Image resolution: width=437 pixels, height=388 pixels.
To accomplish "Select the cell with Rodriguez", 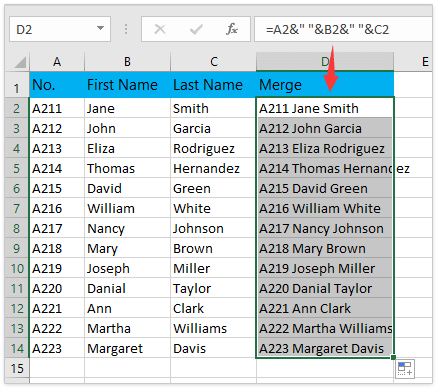I will tap(213, 148).
